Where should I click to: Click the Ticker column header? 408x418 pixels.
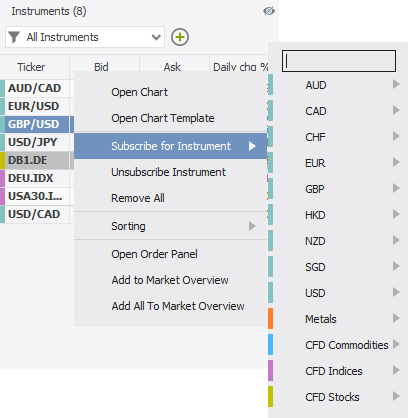(31, 67)
